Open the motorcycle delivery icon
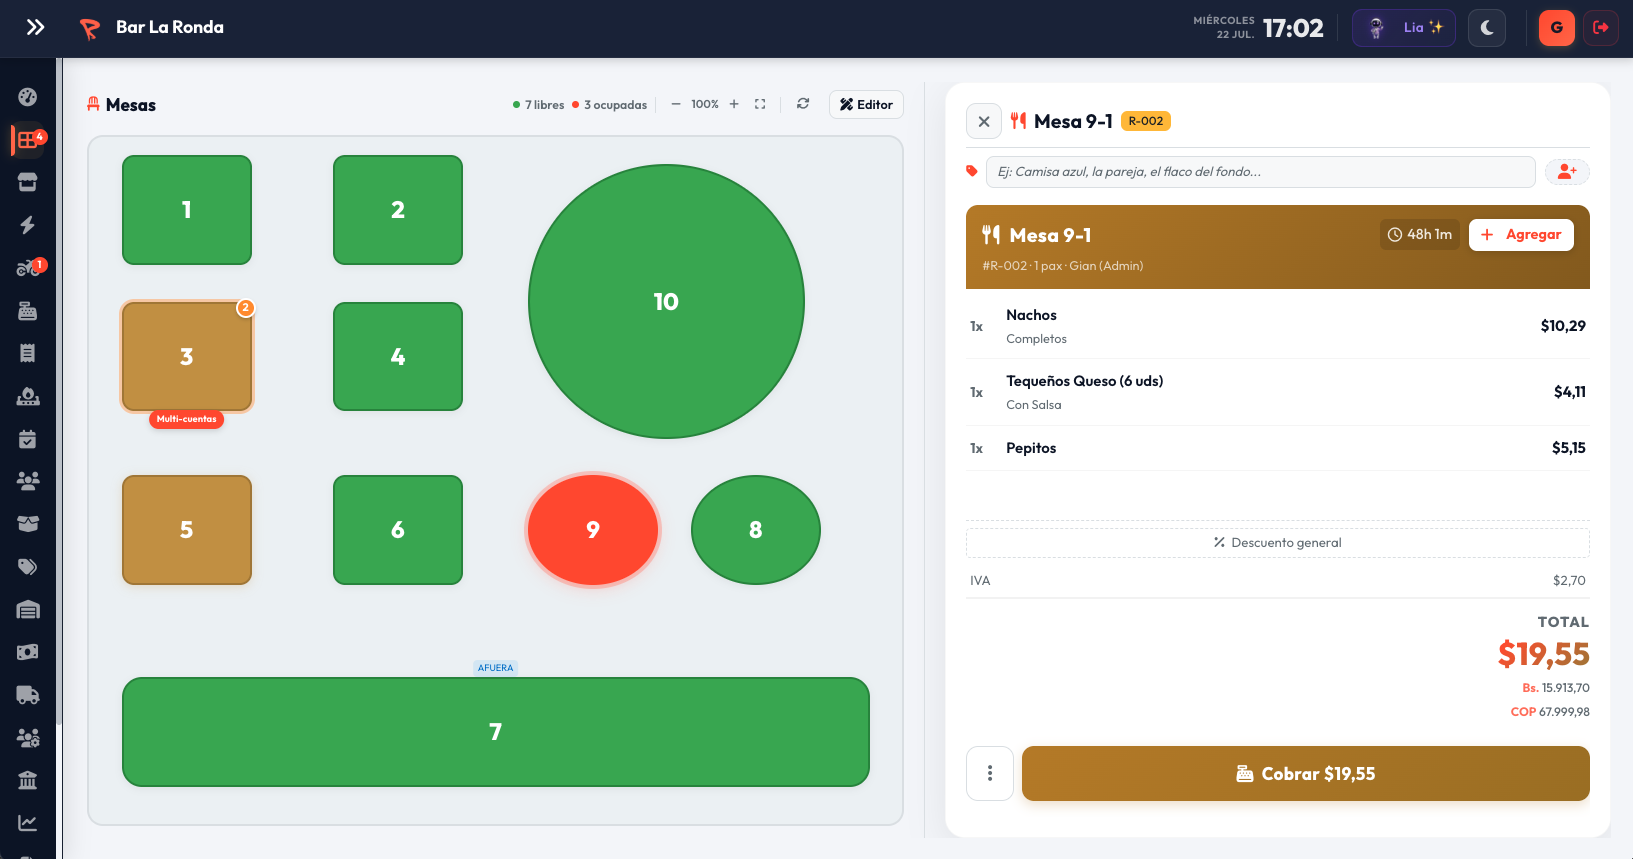 (28, 268)
